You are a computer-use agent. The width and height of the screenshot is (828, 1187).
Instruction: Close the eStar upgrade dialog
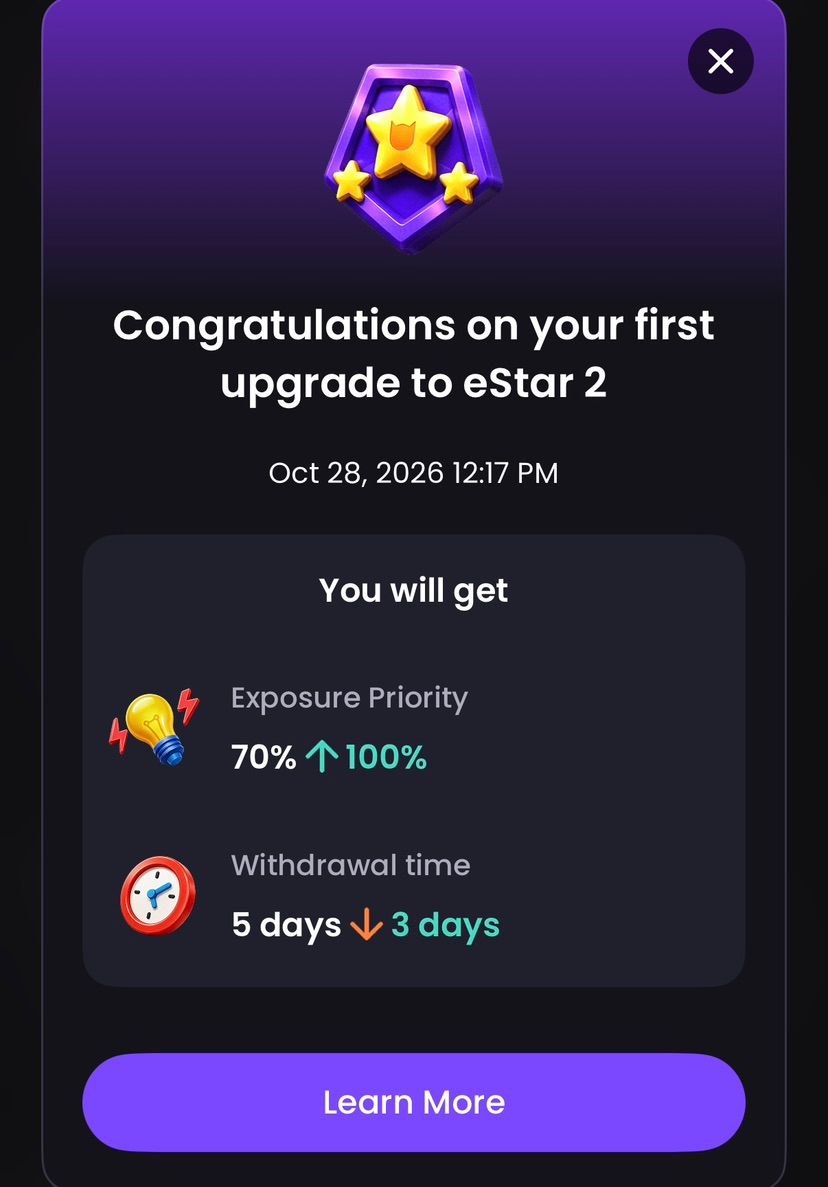coord(721,61)
